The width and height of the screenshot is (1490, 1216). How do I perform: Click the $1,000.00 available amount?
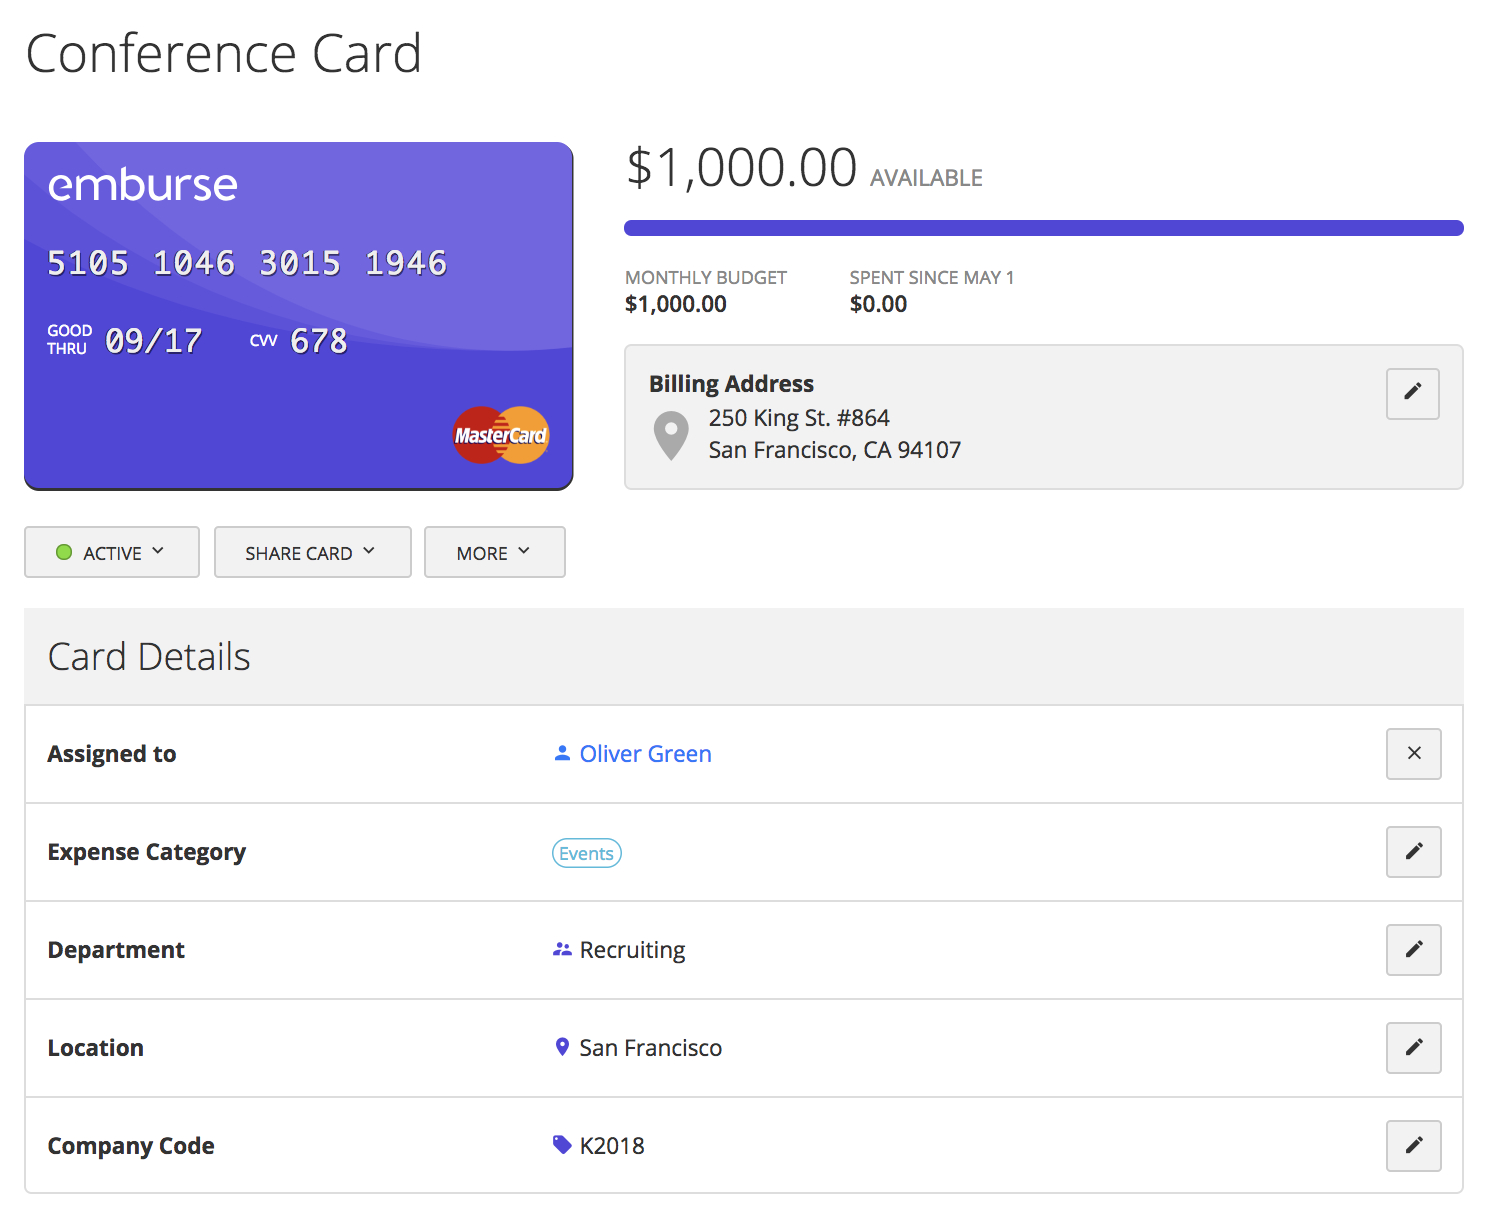(741, 167)
